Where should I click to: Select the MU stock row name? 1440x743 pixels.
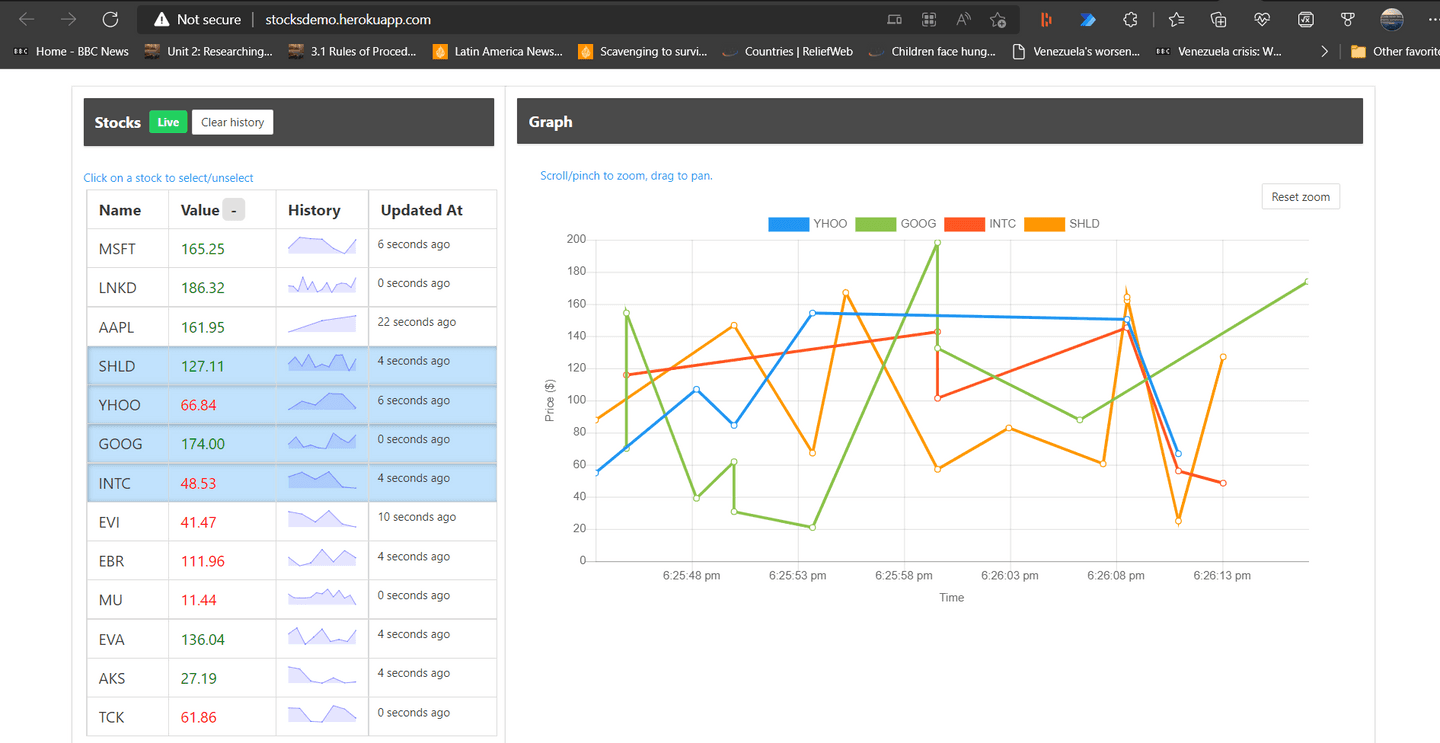(x=111, y=600)
